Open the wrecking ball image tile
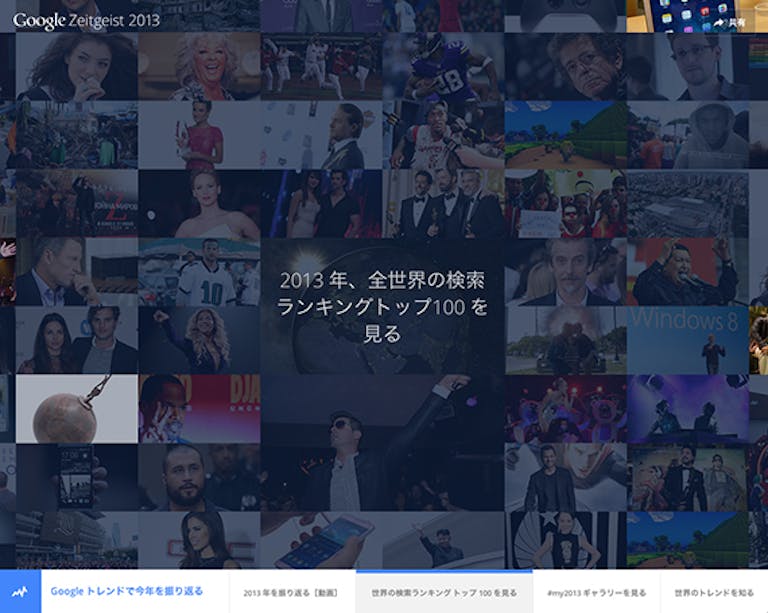 pos(76,408)
